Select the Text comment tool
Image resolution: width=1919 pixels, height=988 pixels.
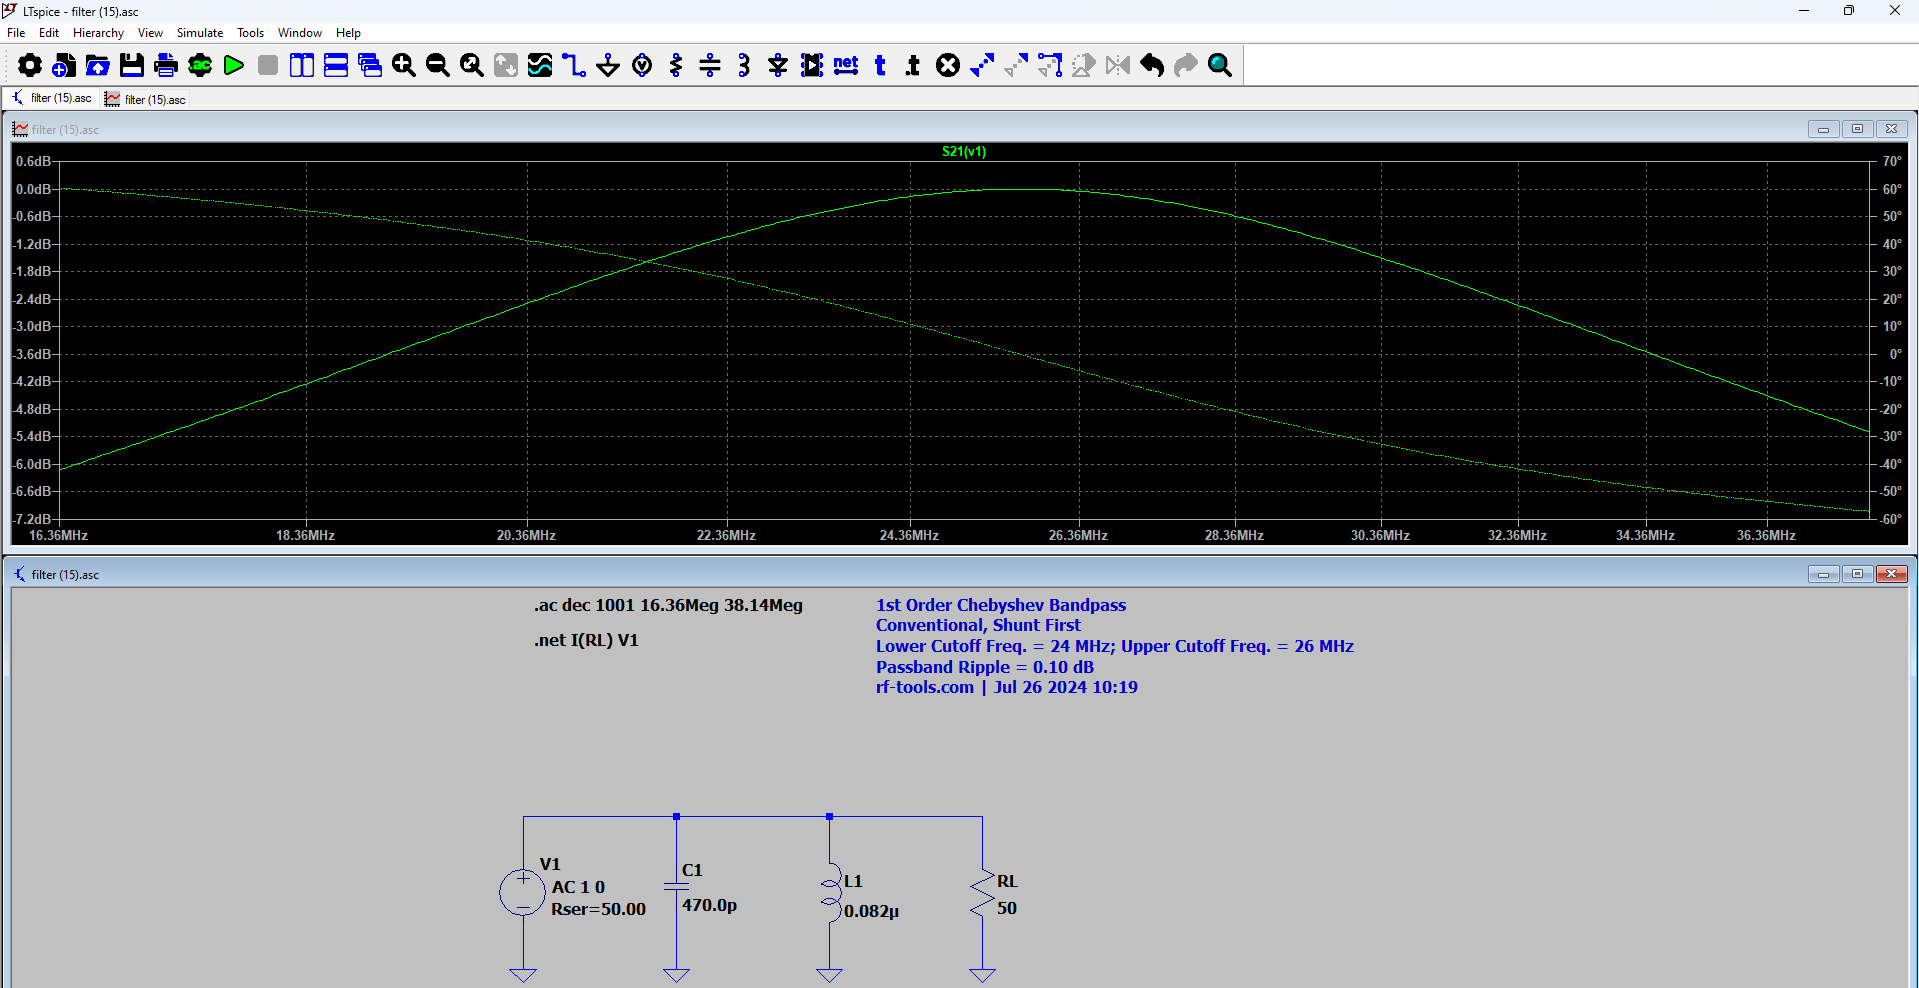(x=880, y=65)
